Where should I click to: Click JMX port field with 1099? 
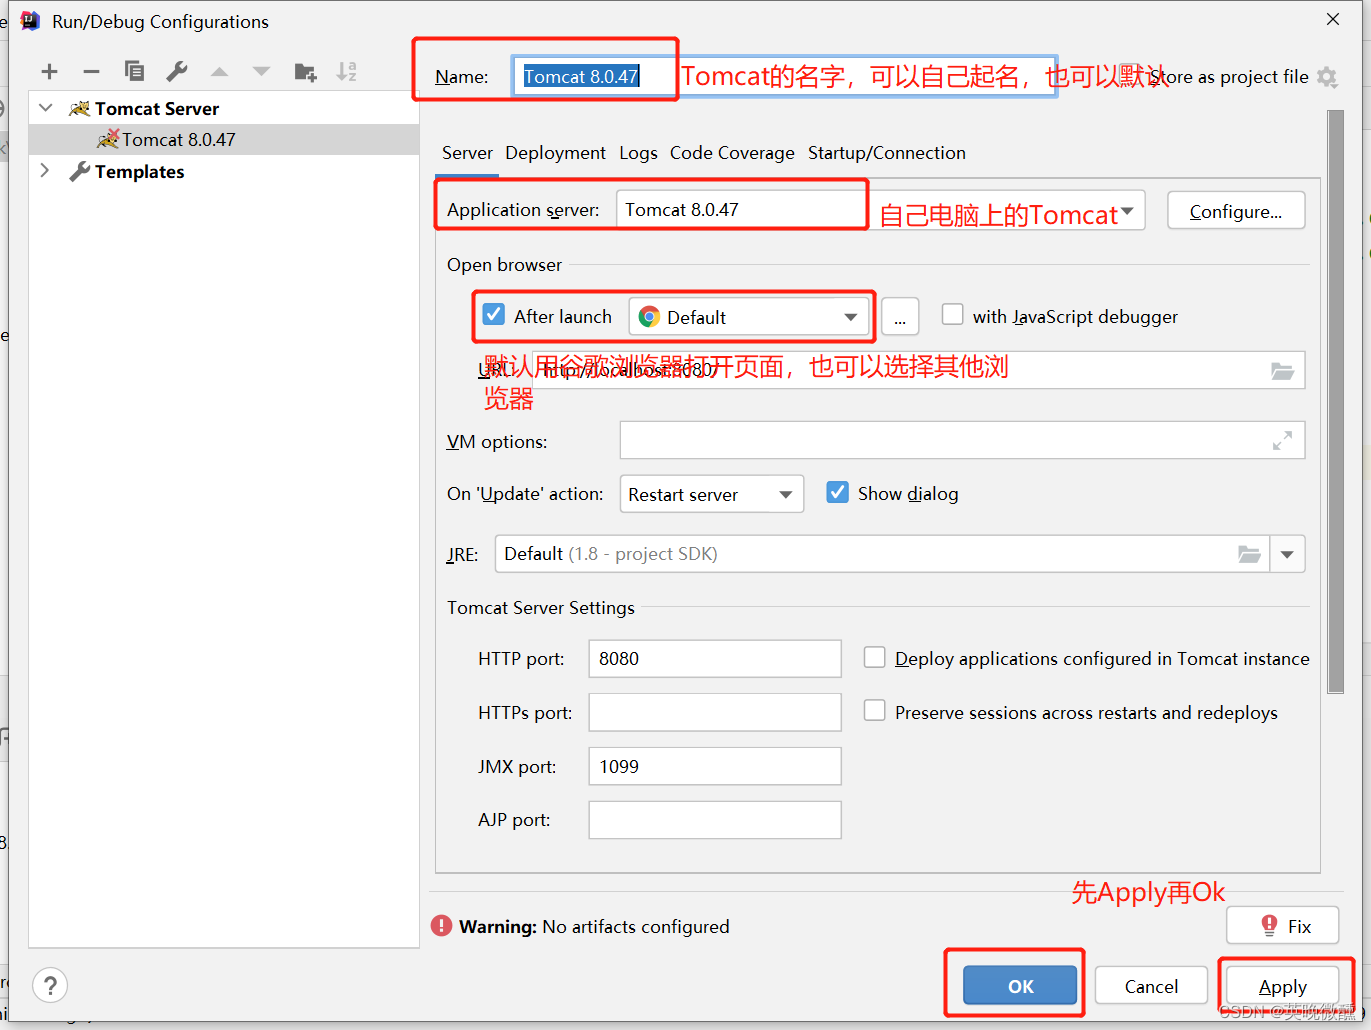715,766
